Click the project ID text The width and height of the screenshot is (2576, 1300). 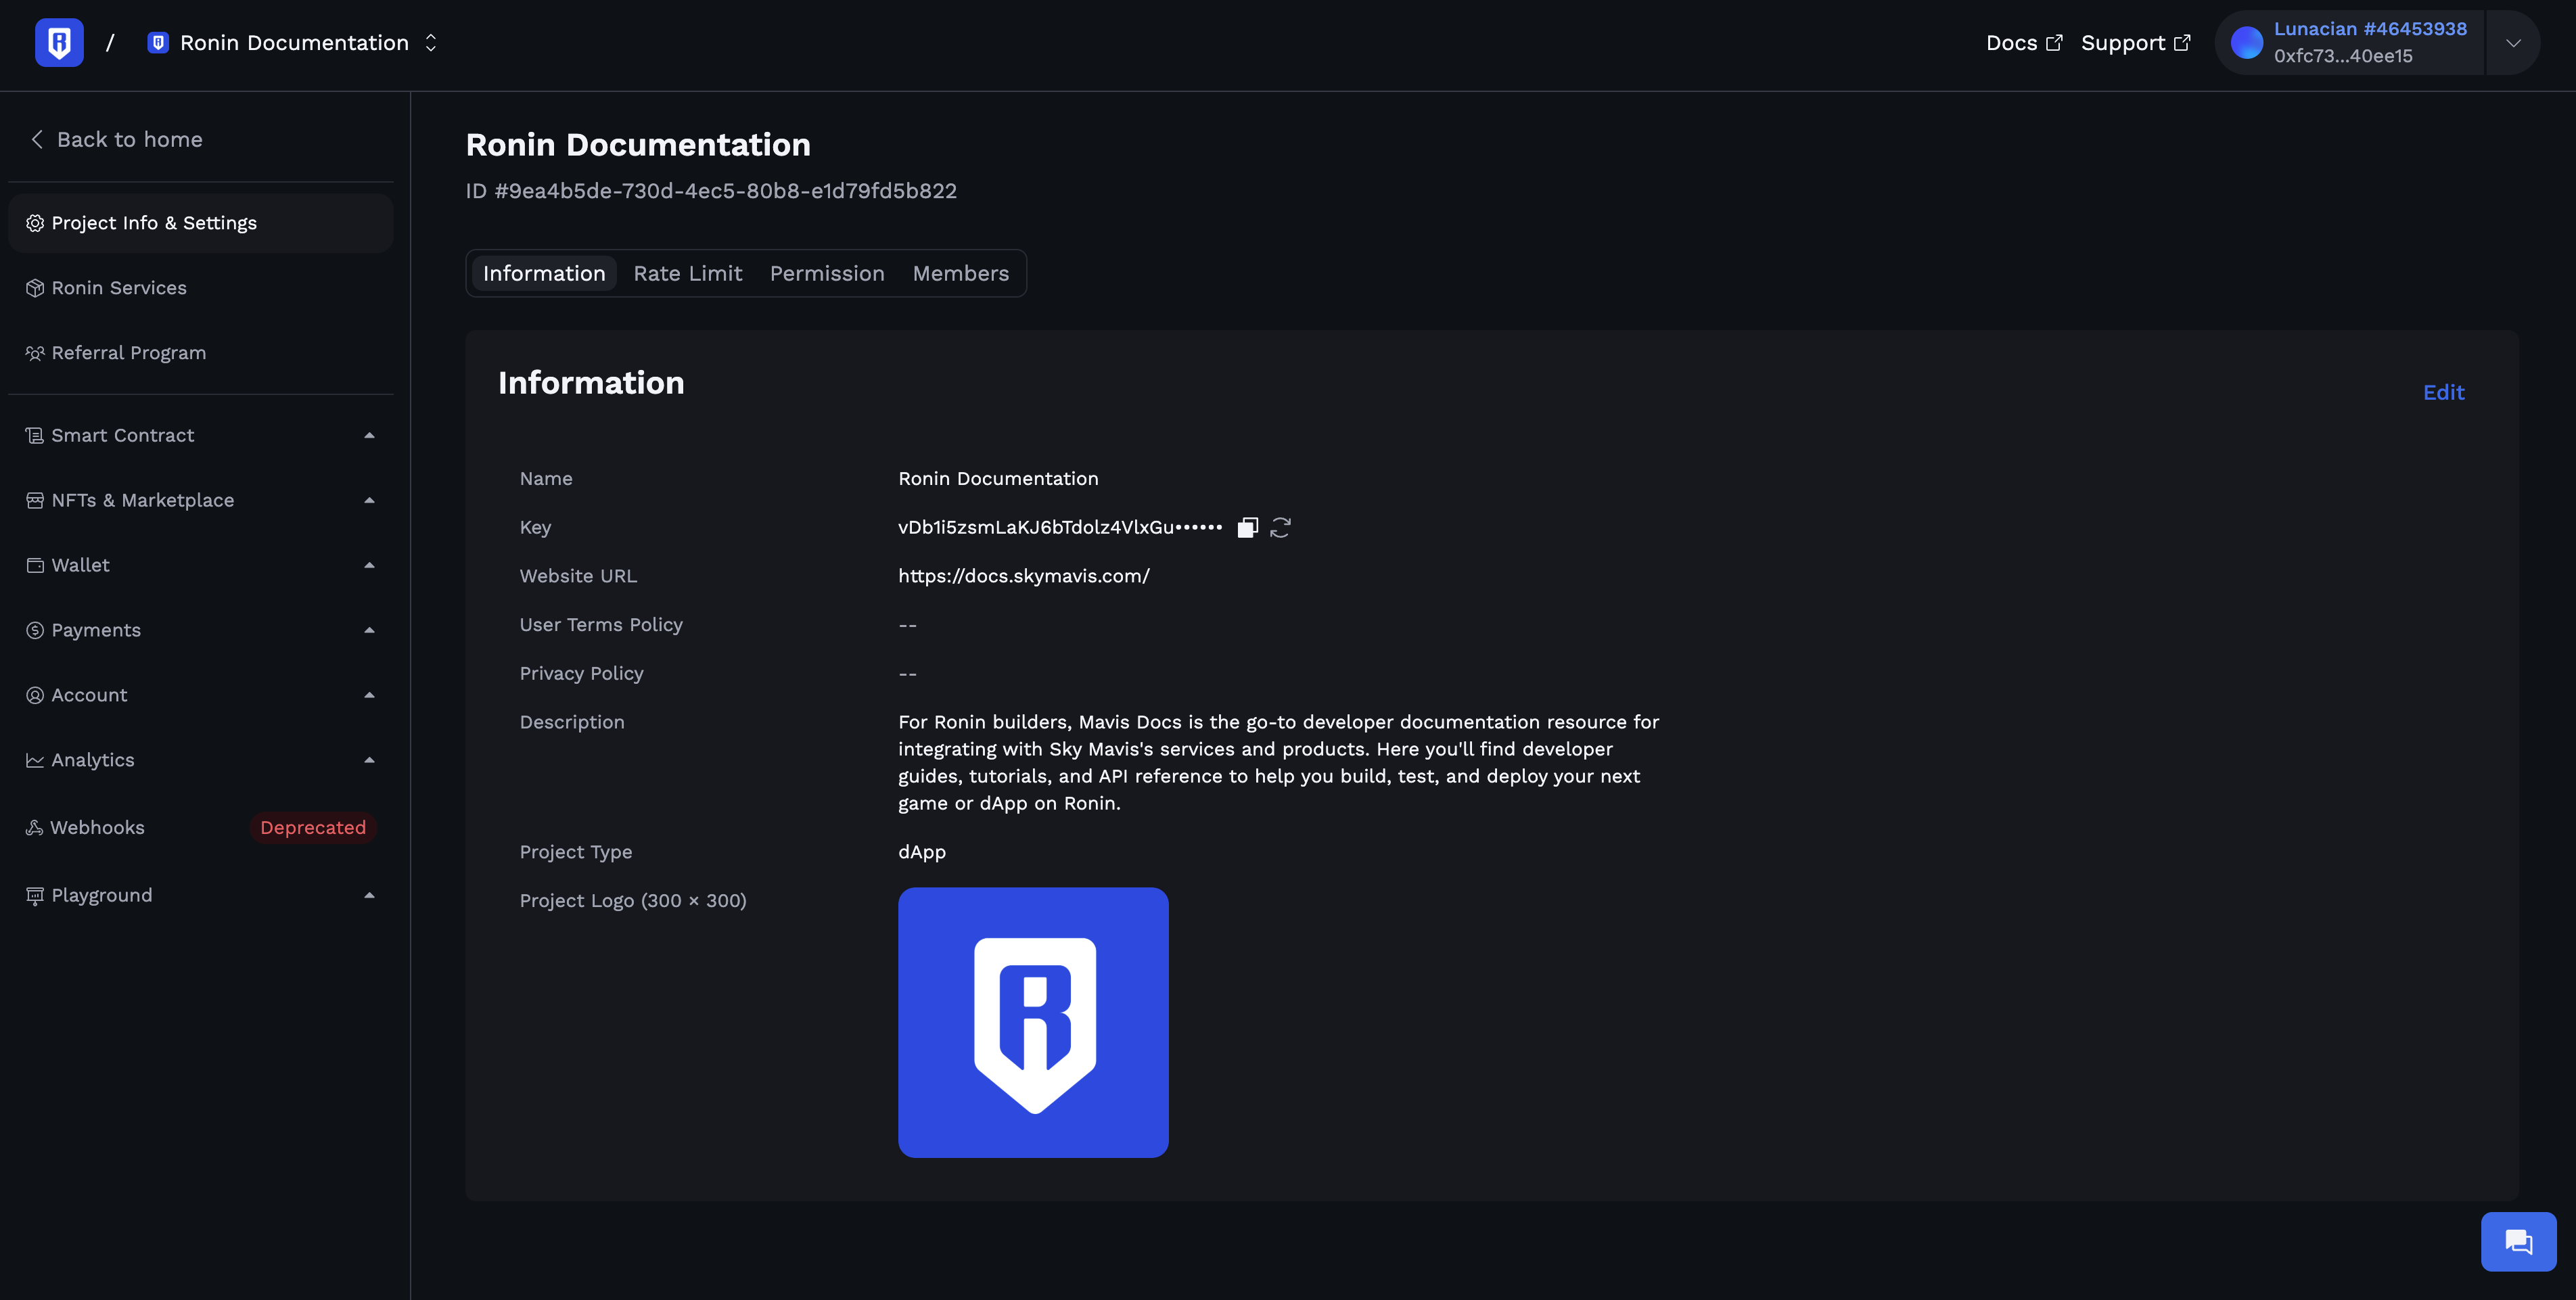(x=711, y=191)
